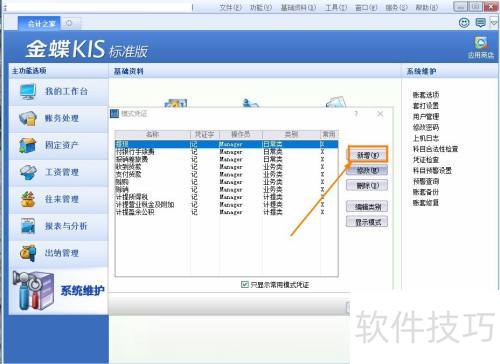The height and width of the screenshot is (364, 500).
Task: Open the 文件(F) menu
Action: [x=230, y=7]
